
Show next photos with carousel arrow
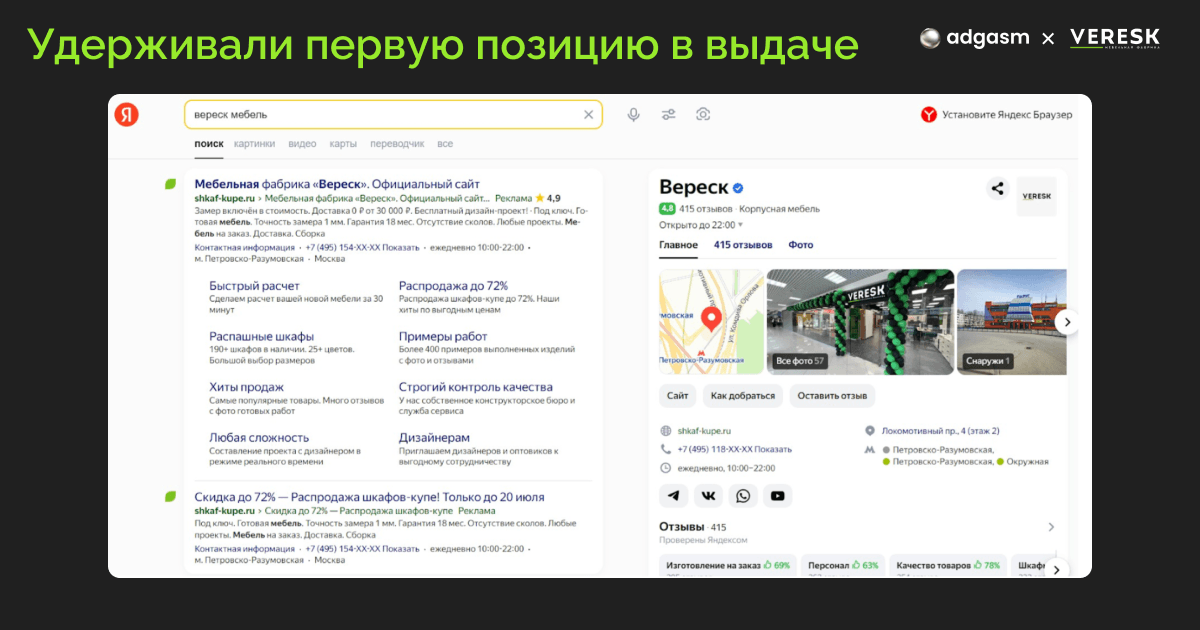tap(1067, 322)
